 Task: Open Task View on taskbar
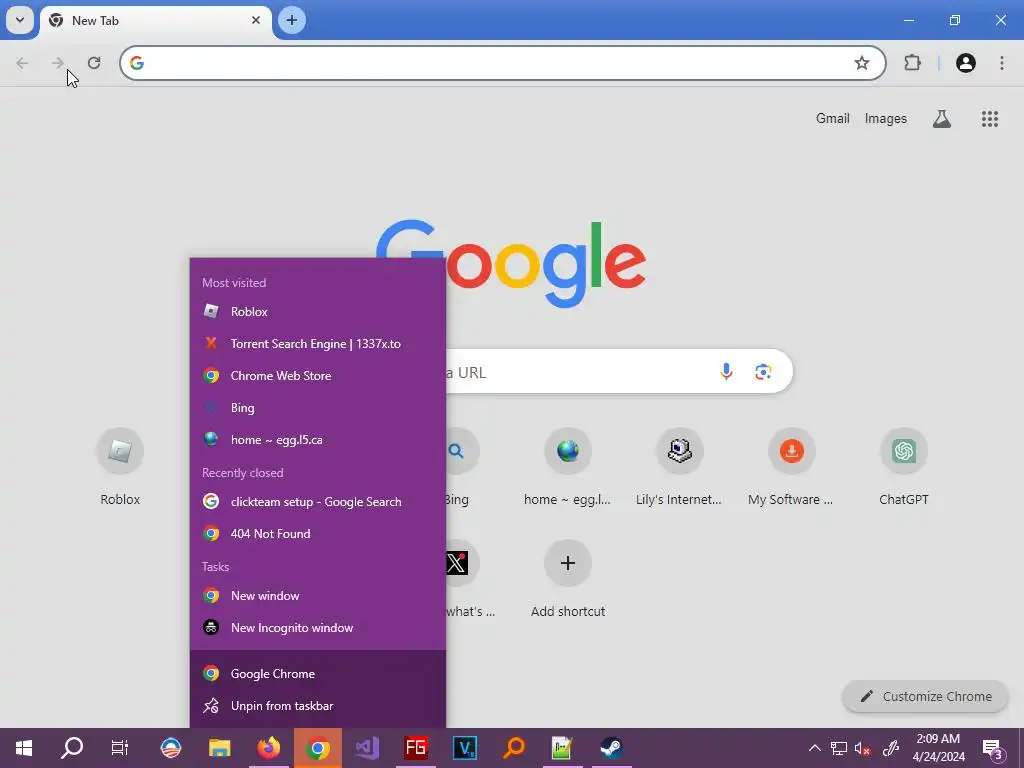coord(120,748)
